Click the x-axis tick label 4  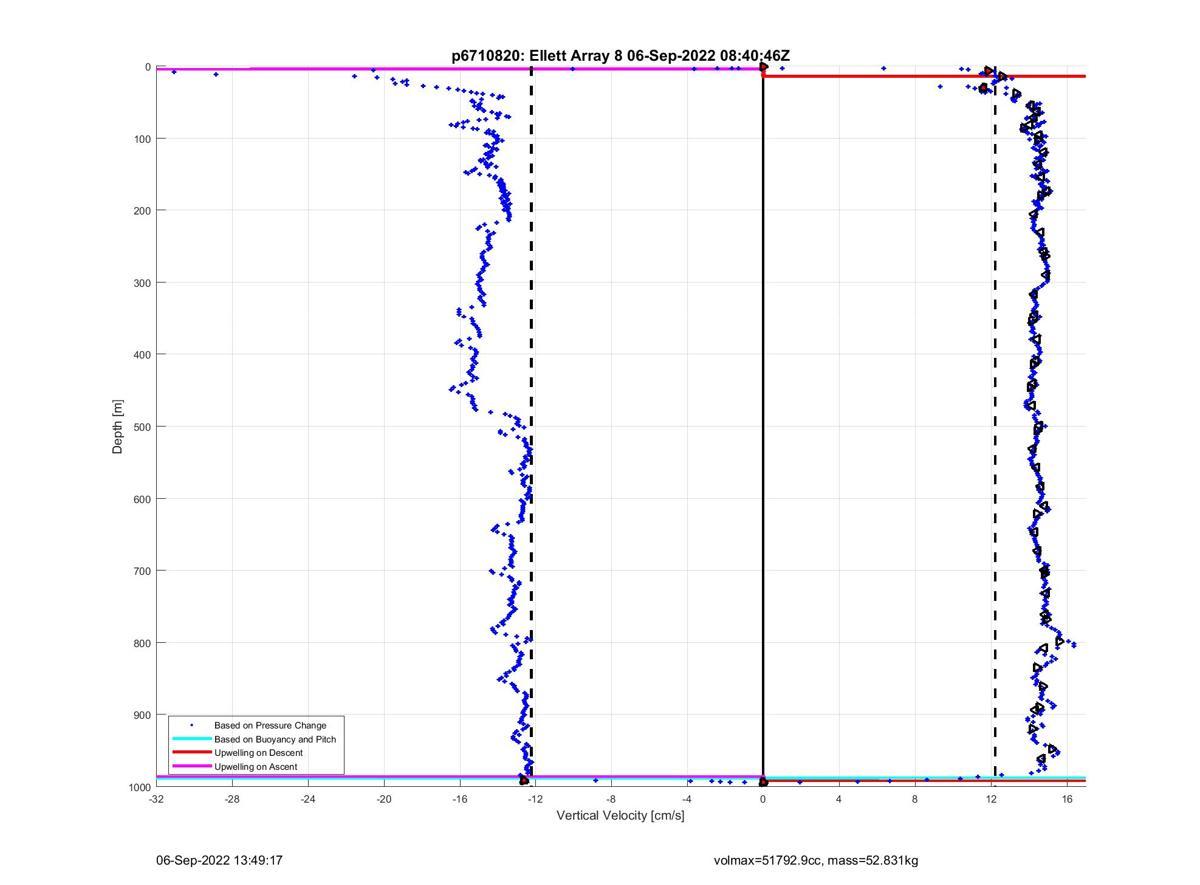[839, 799]
